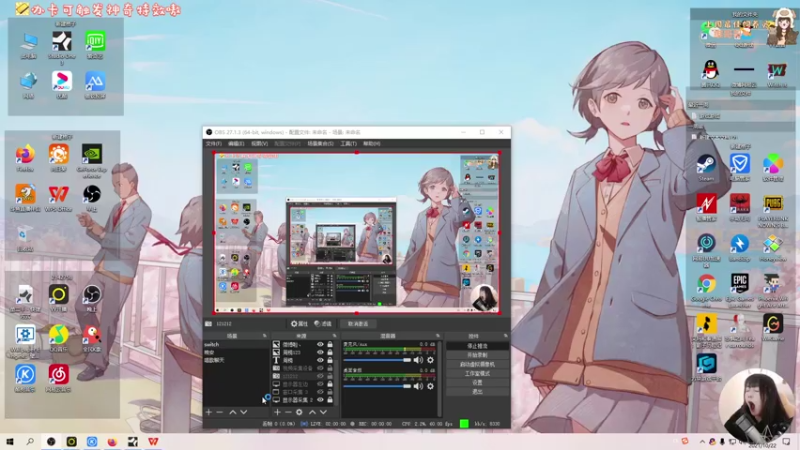Open the 帮助(H) menu in OBS

(371, 144)
